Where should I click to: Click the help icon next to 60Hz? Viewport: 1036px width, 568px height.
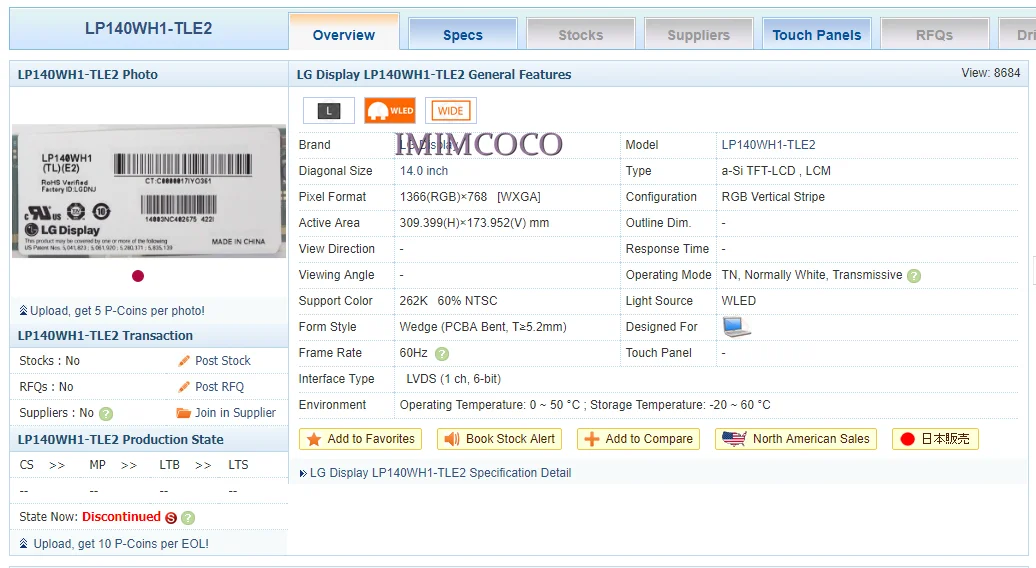[442, 354]
